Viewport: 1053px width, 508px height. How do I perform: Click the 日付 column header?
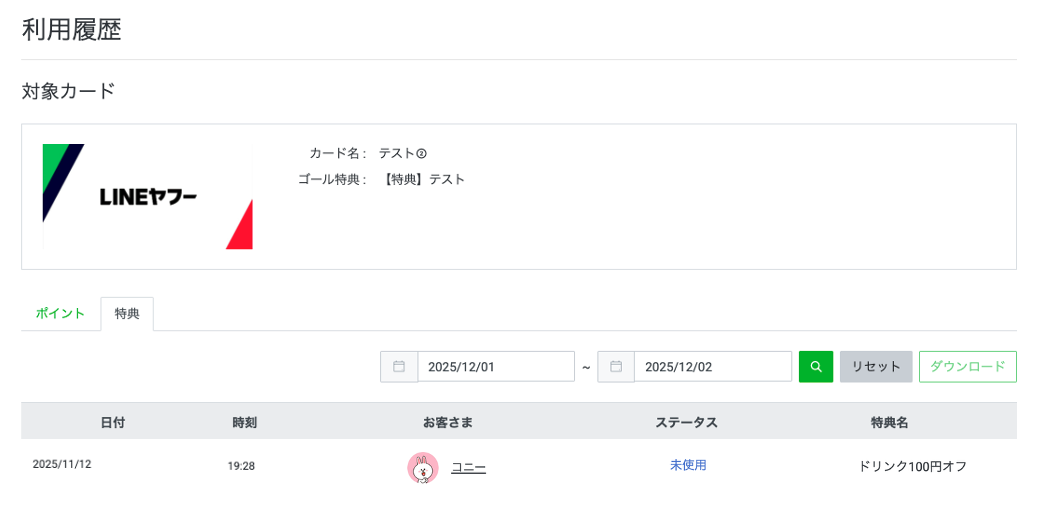(112, 422)
